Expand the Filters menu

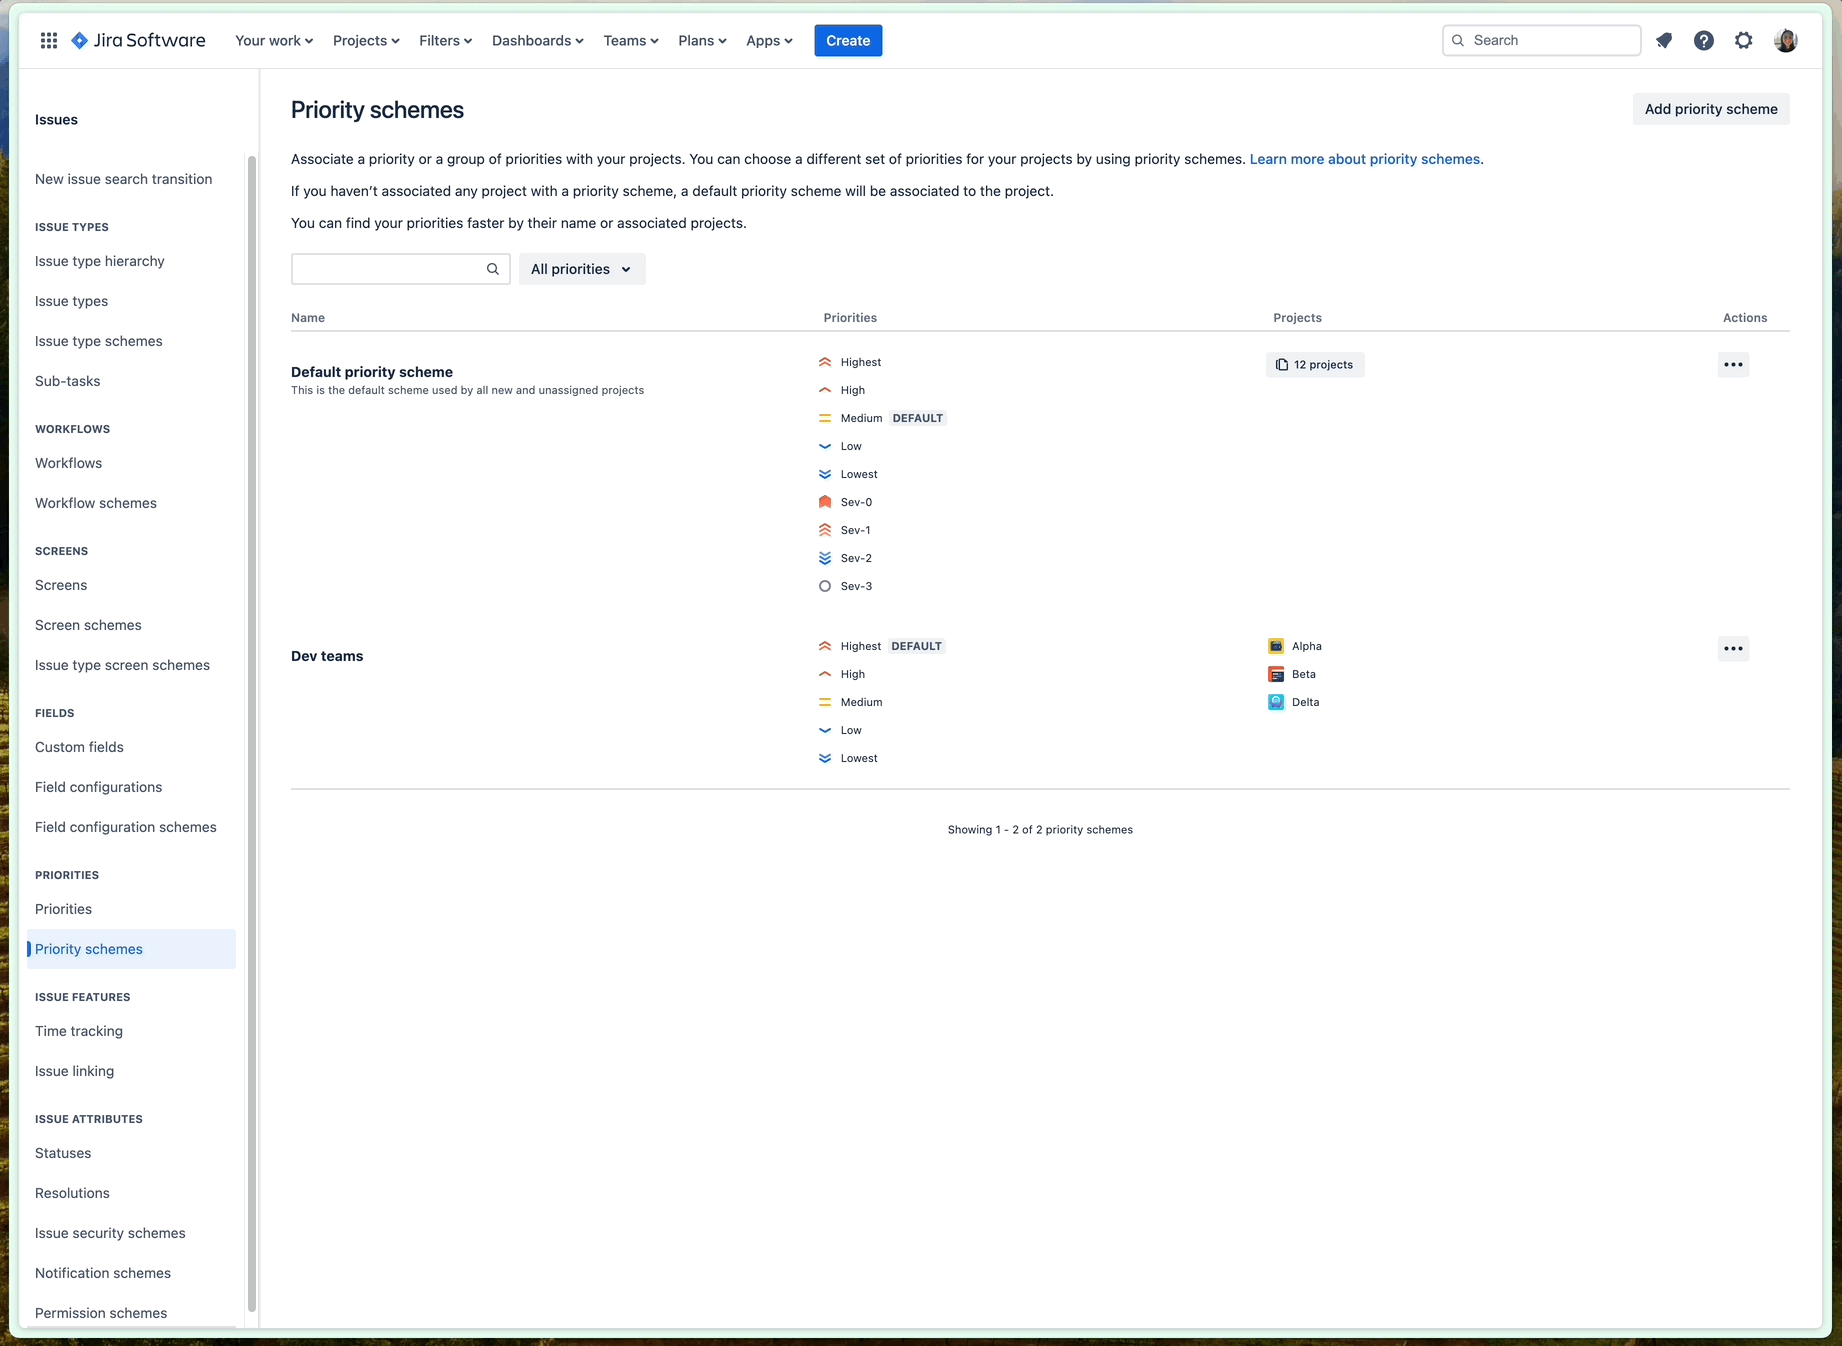click(x=445, y=40)
